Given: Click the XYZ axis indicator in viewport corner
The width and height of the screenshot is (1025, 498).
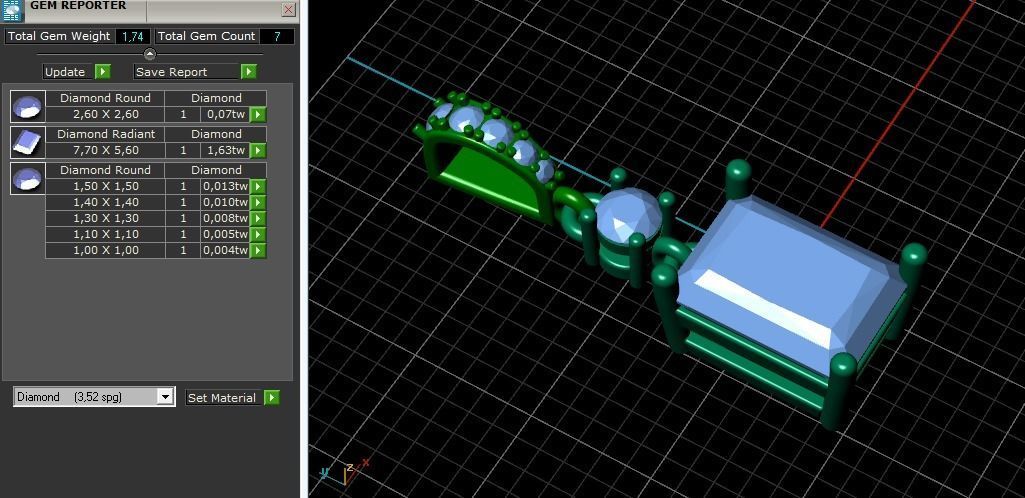Looking at the screenshot, I should (344, 471).
